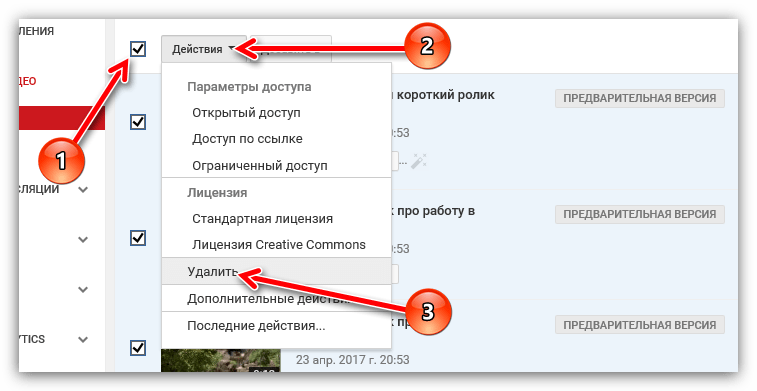757x391 pixels.
Task: Click Удалить in the actions menu
Action: [x=276, y=271]
